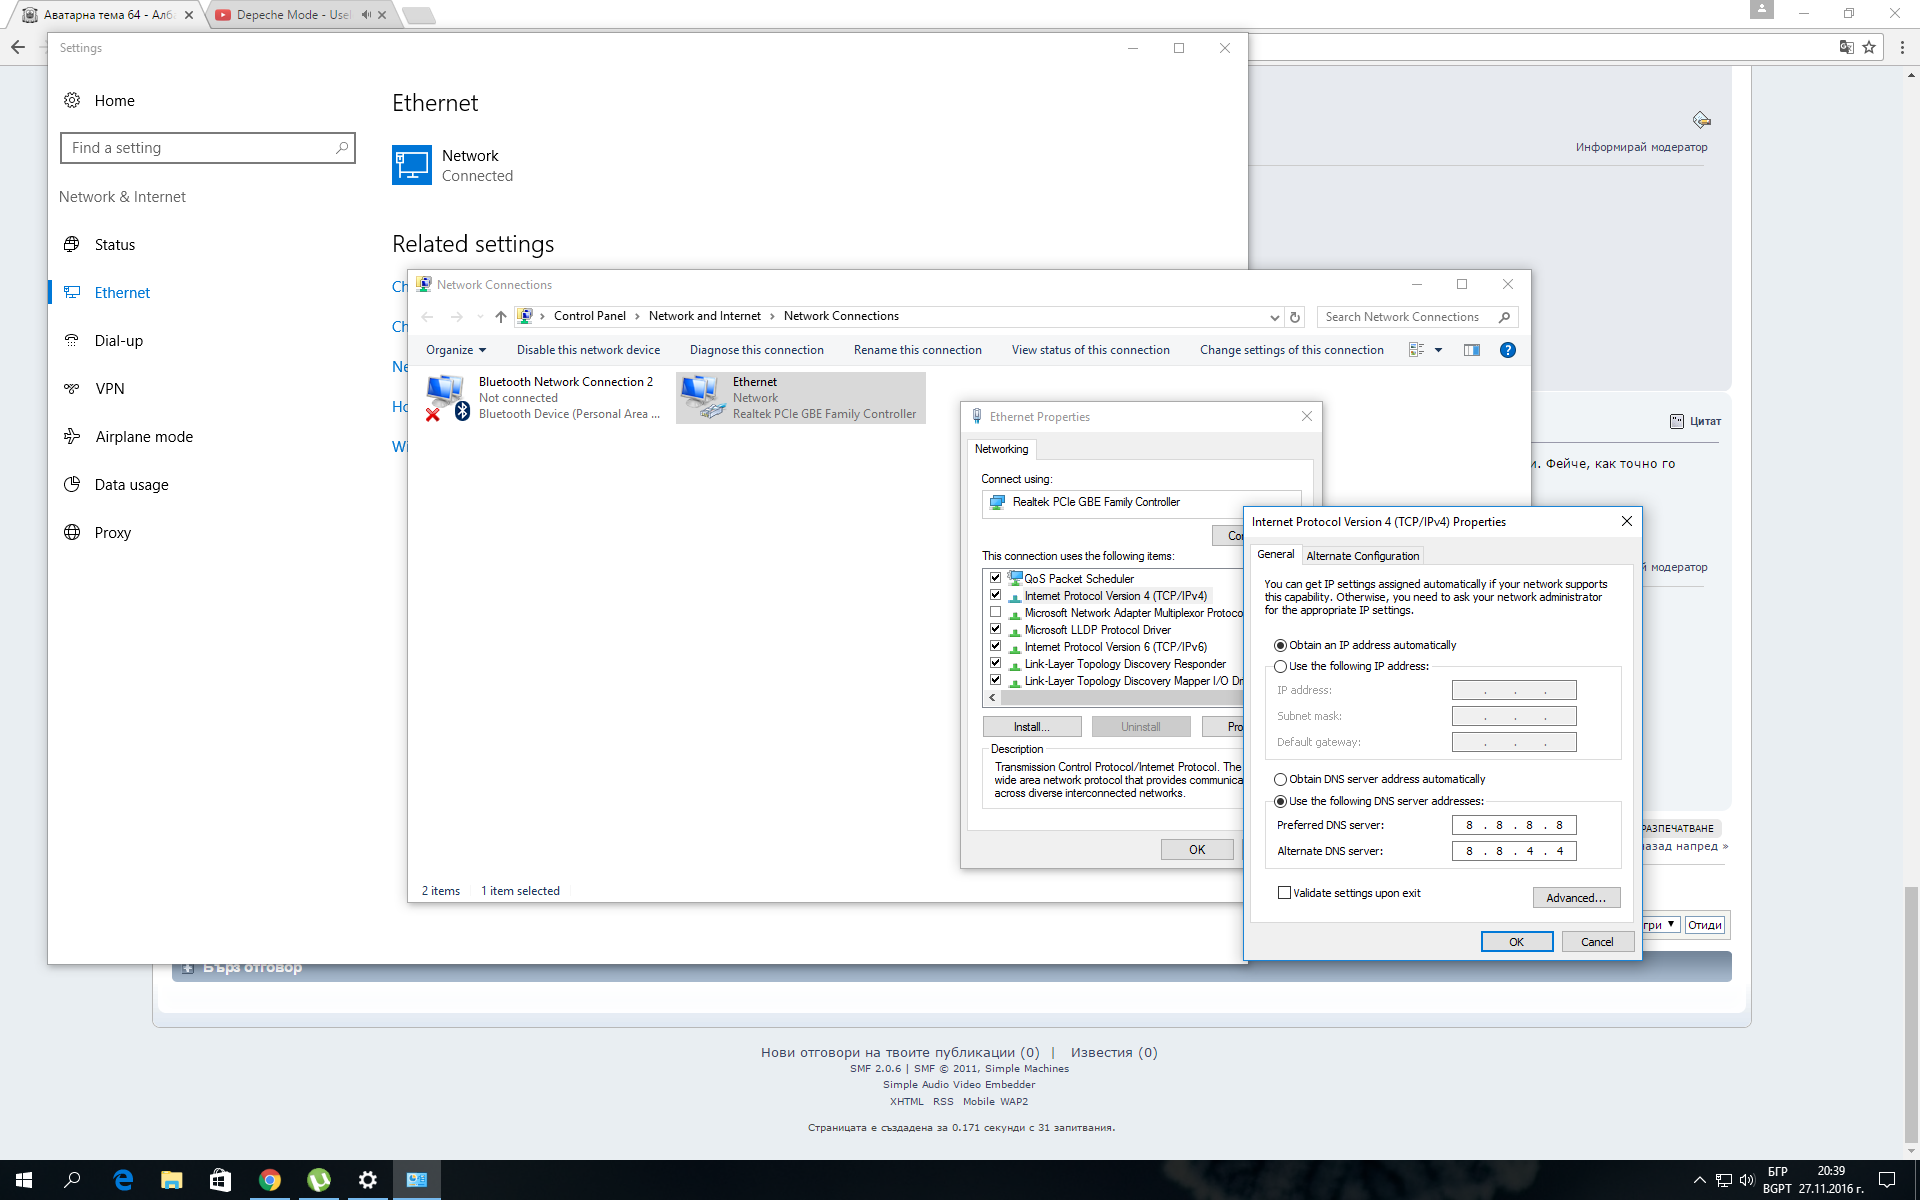The height and width of the screenshot is (1200, 1920).
Task: Click the Preferred DNS server field
Action: 1513,825
